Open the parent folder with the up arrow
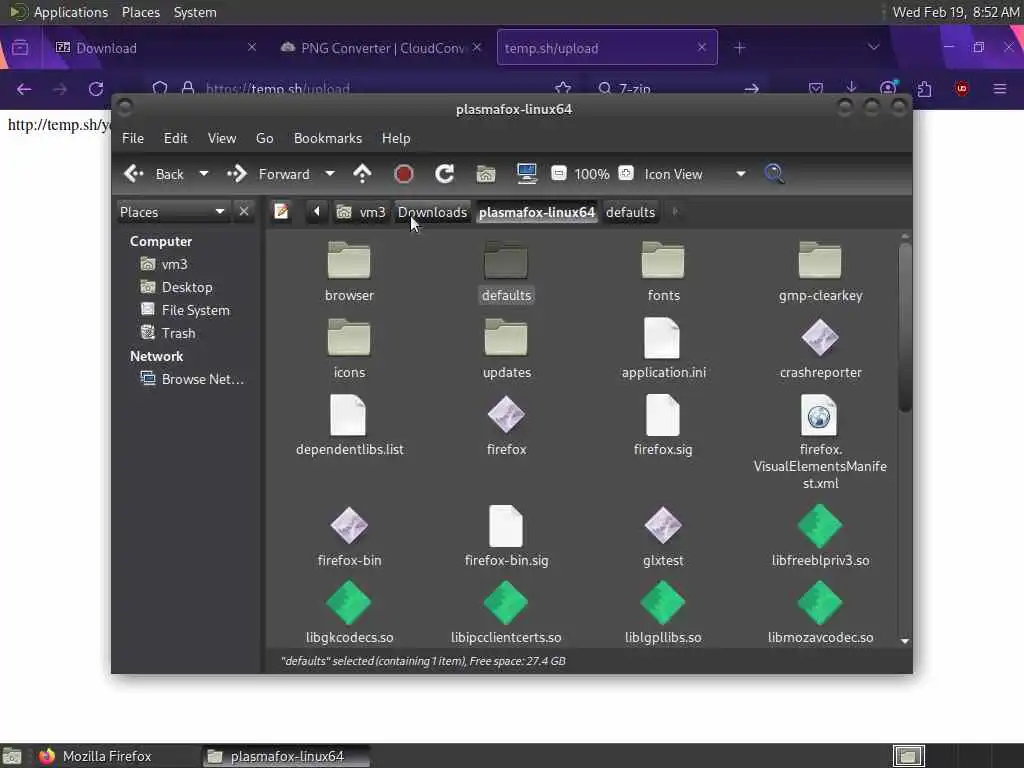1024x768 pixels. coord(362,174)
